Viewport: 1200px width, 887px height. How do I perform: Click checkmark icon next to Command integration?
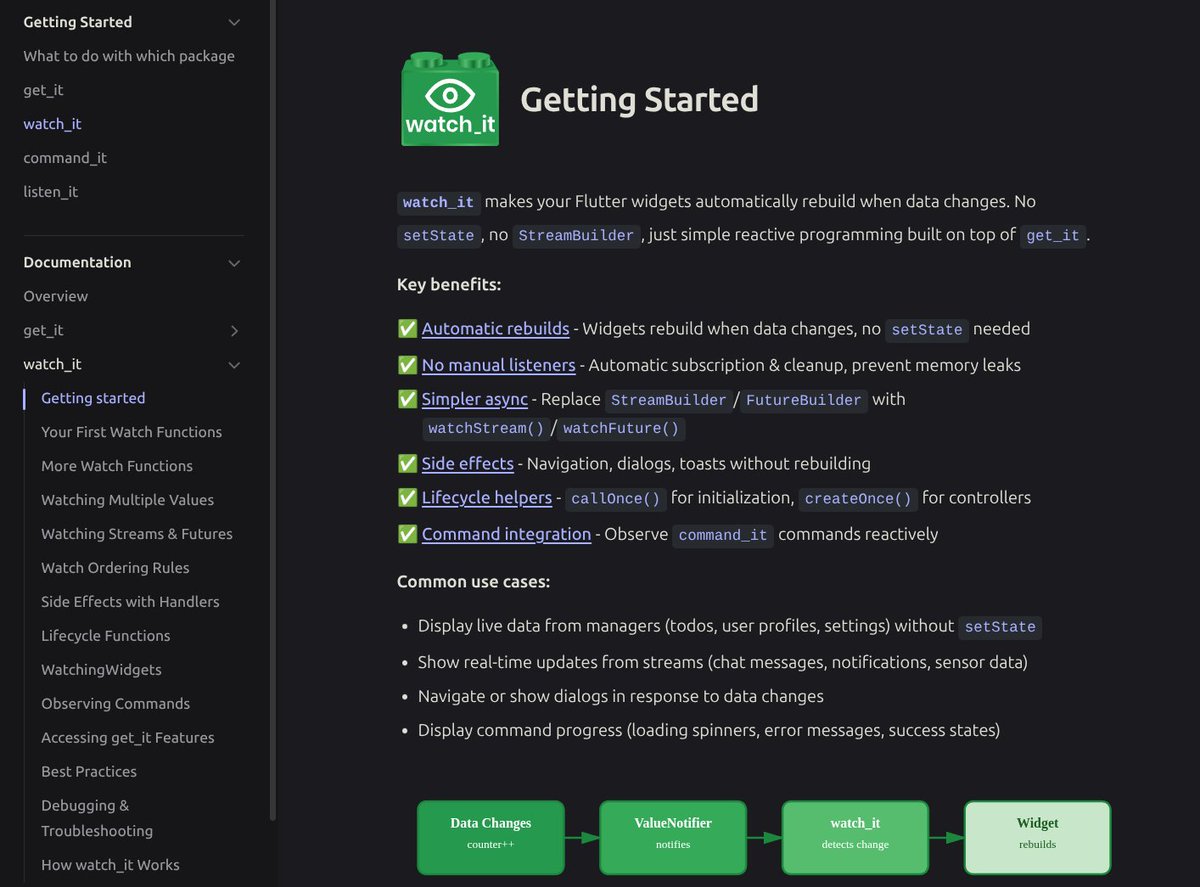pos(407,533)
